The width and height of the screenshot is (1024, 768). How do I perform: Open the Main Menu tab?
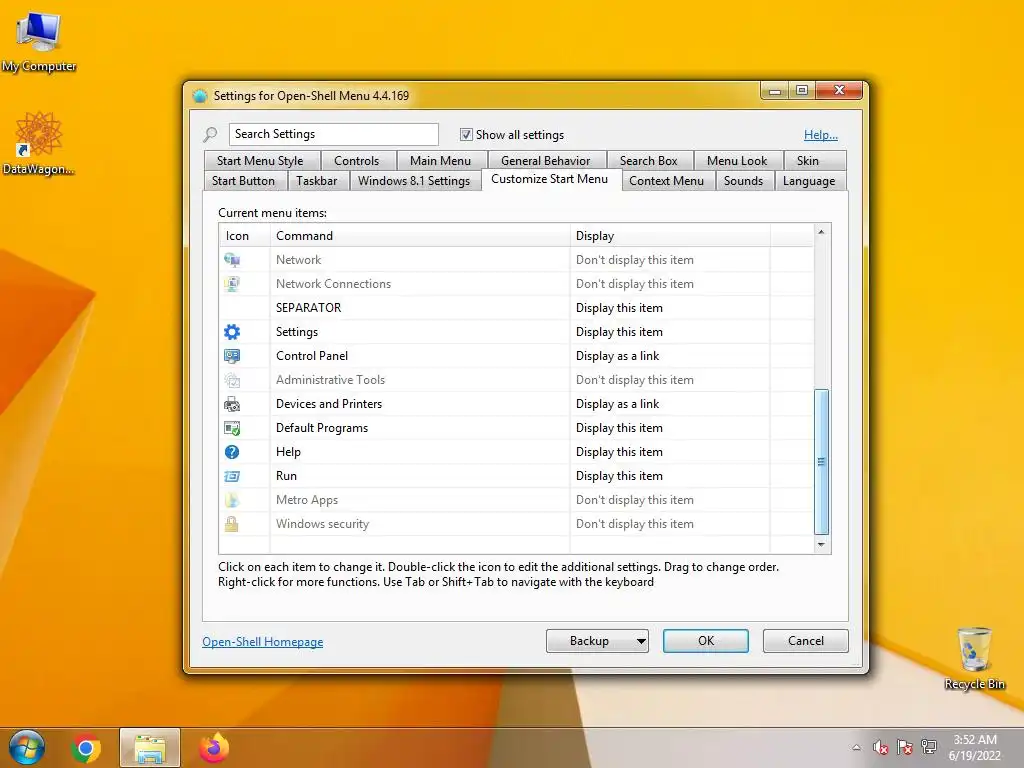coord(441,161)
